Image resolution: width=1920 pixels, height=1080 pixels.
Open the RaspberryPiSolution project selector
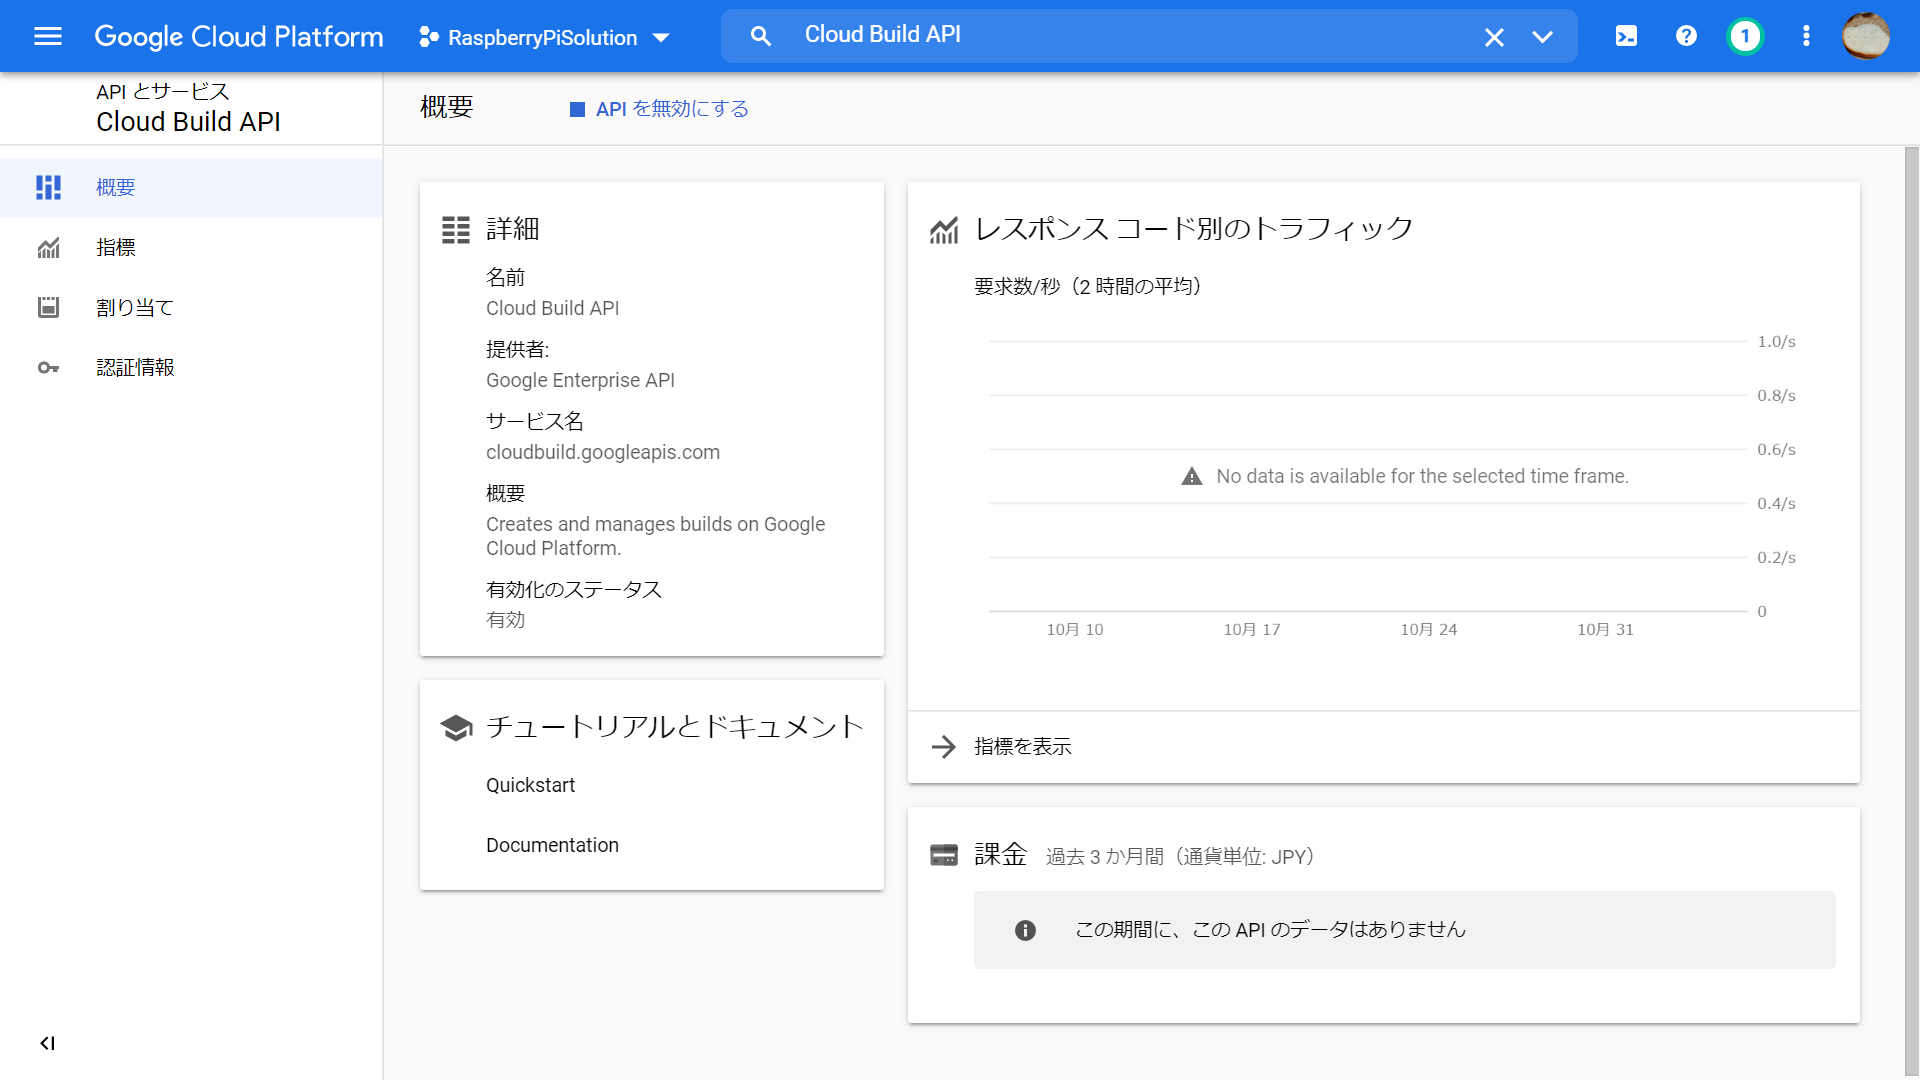[x=544, y=37]
